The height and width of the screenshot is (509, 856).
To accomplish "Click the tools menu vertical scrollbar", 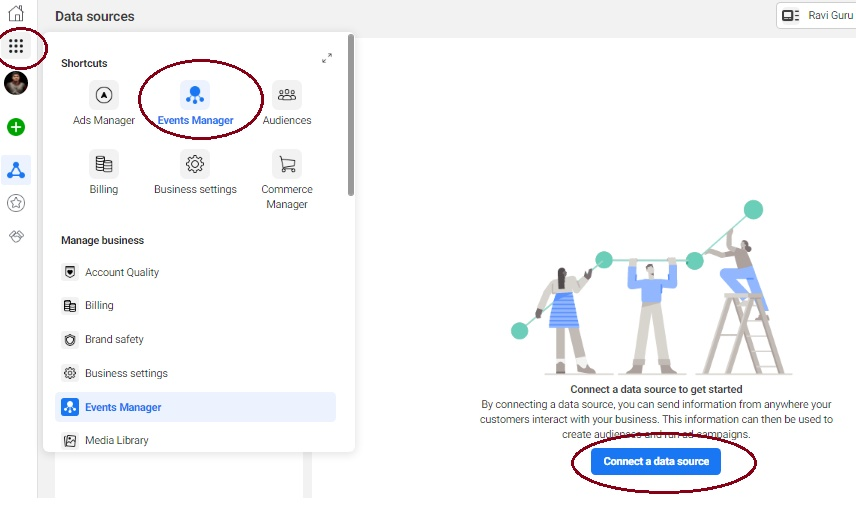I will [x=351, y=115].
